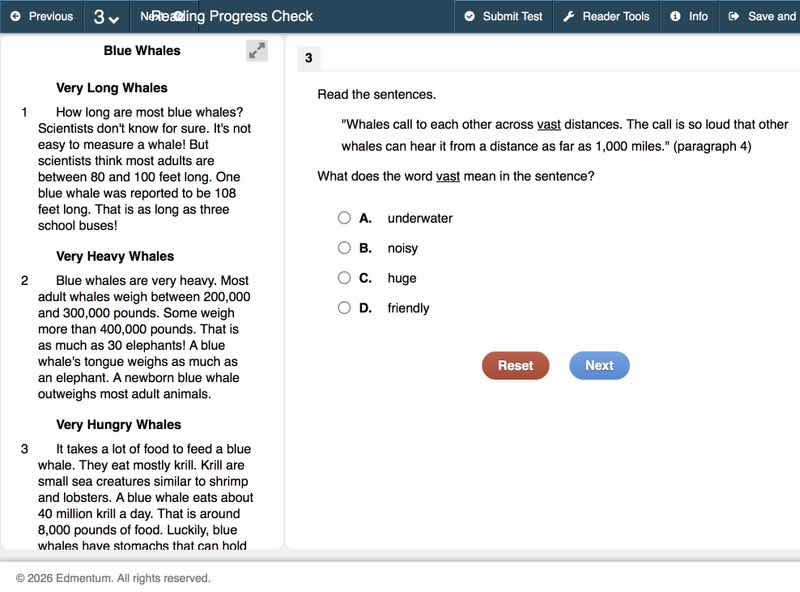This screenshot has height=592, width=800.
Task: Click the Edmentum copyright footer text
Action: pyautogui.click(x=113, y=578)
